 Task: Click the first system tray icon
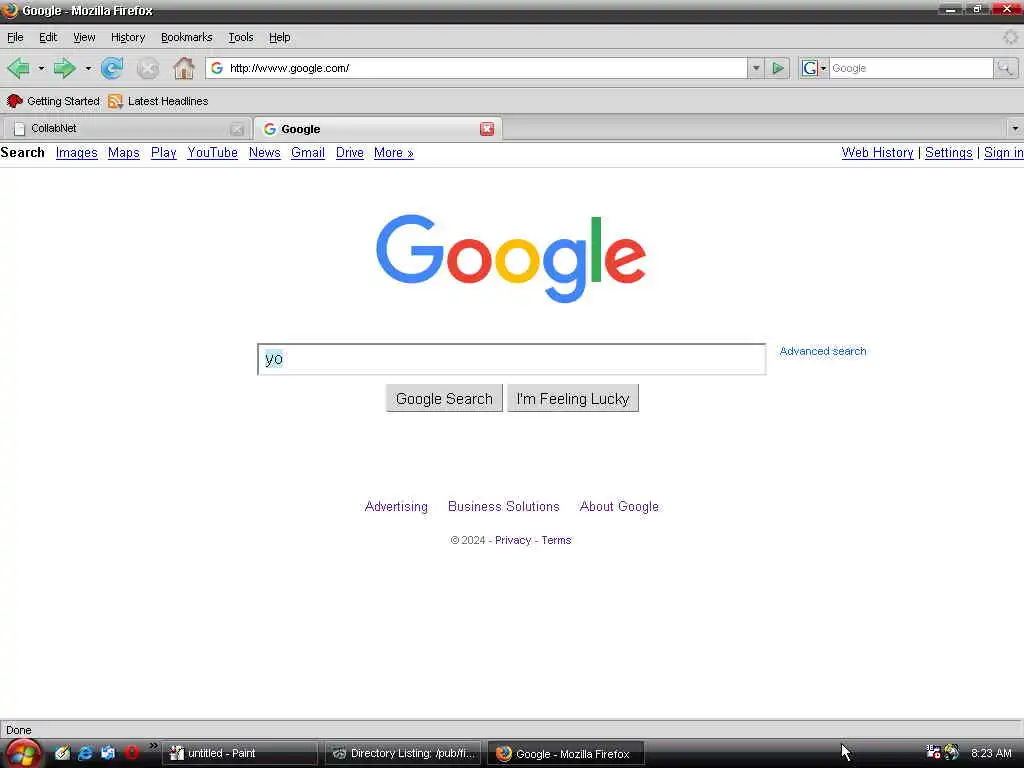933,752
